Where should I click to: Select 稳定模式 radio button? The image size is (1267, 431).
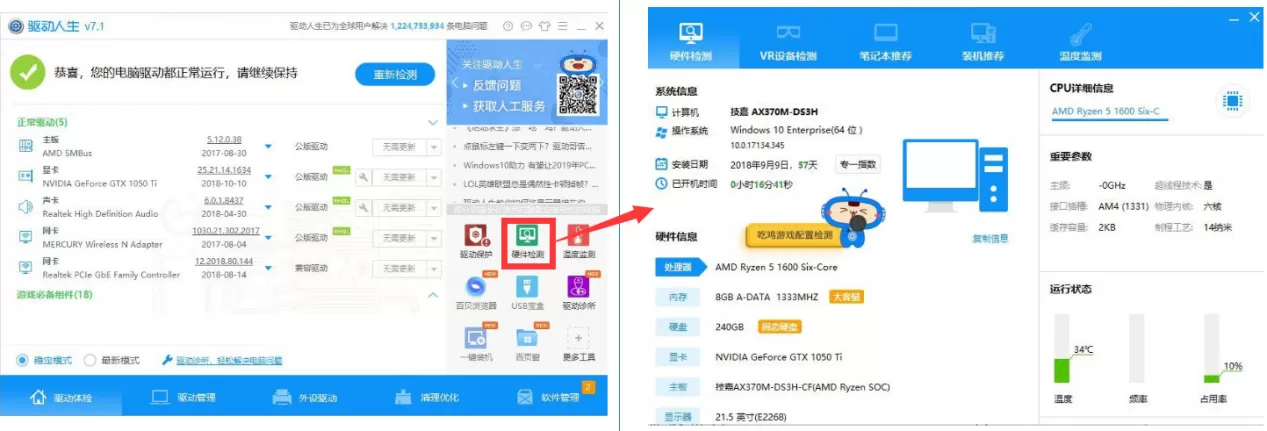tap(22, 360)
